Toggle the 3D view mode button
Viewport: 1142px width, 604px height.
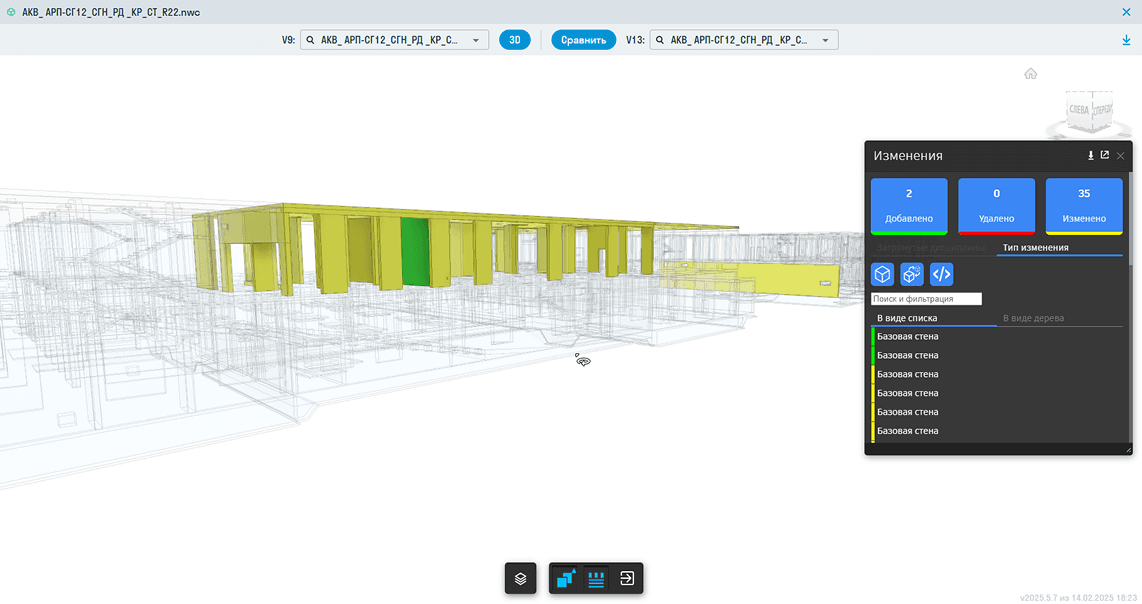point(515,41)
